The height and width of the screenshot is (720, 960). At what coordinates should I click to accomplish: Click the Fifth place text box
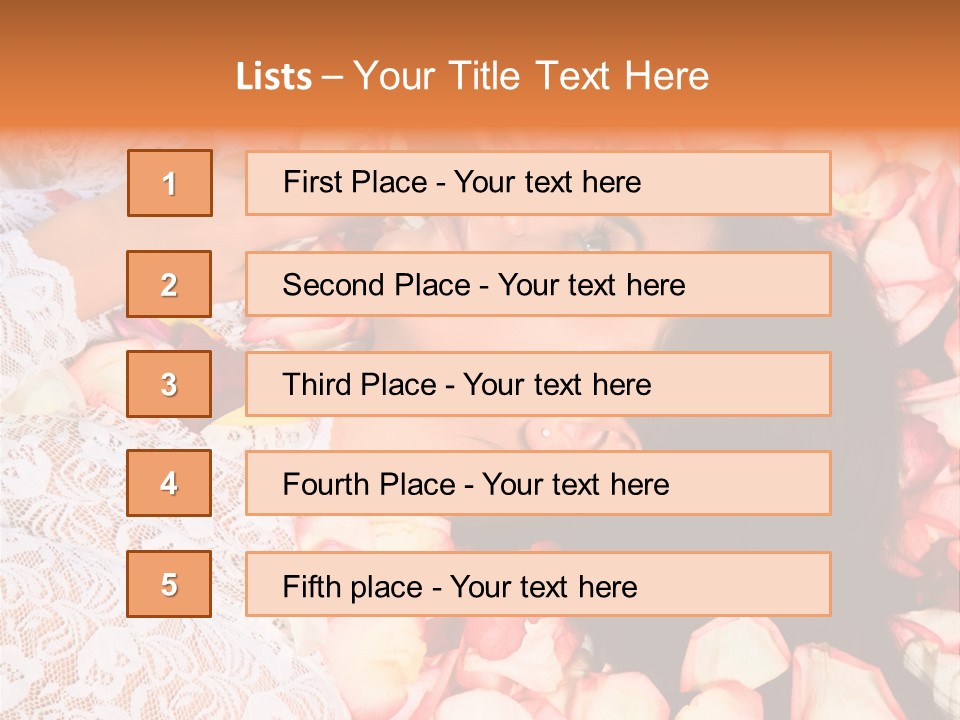pyautogui.click(x=538, y=584)
